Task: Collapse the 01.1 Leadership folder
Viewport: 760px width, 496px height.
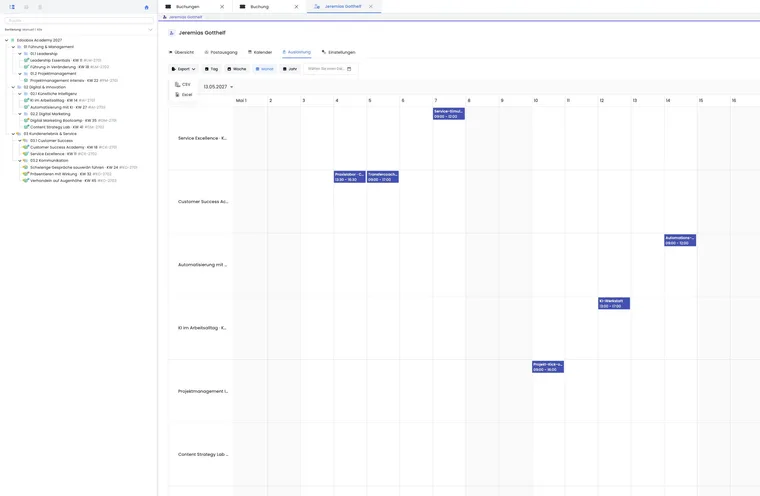Action: pyautogui.click(x=20, y=54)
